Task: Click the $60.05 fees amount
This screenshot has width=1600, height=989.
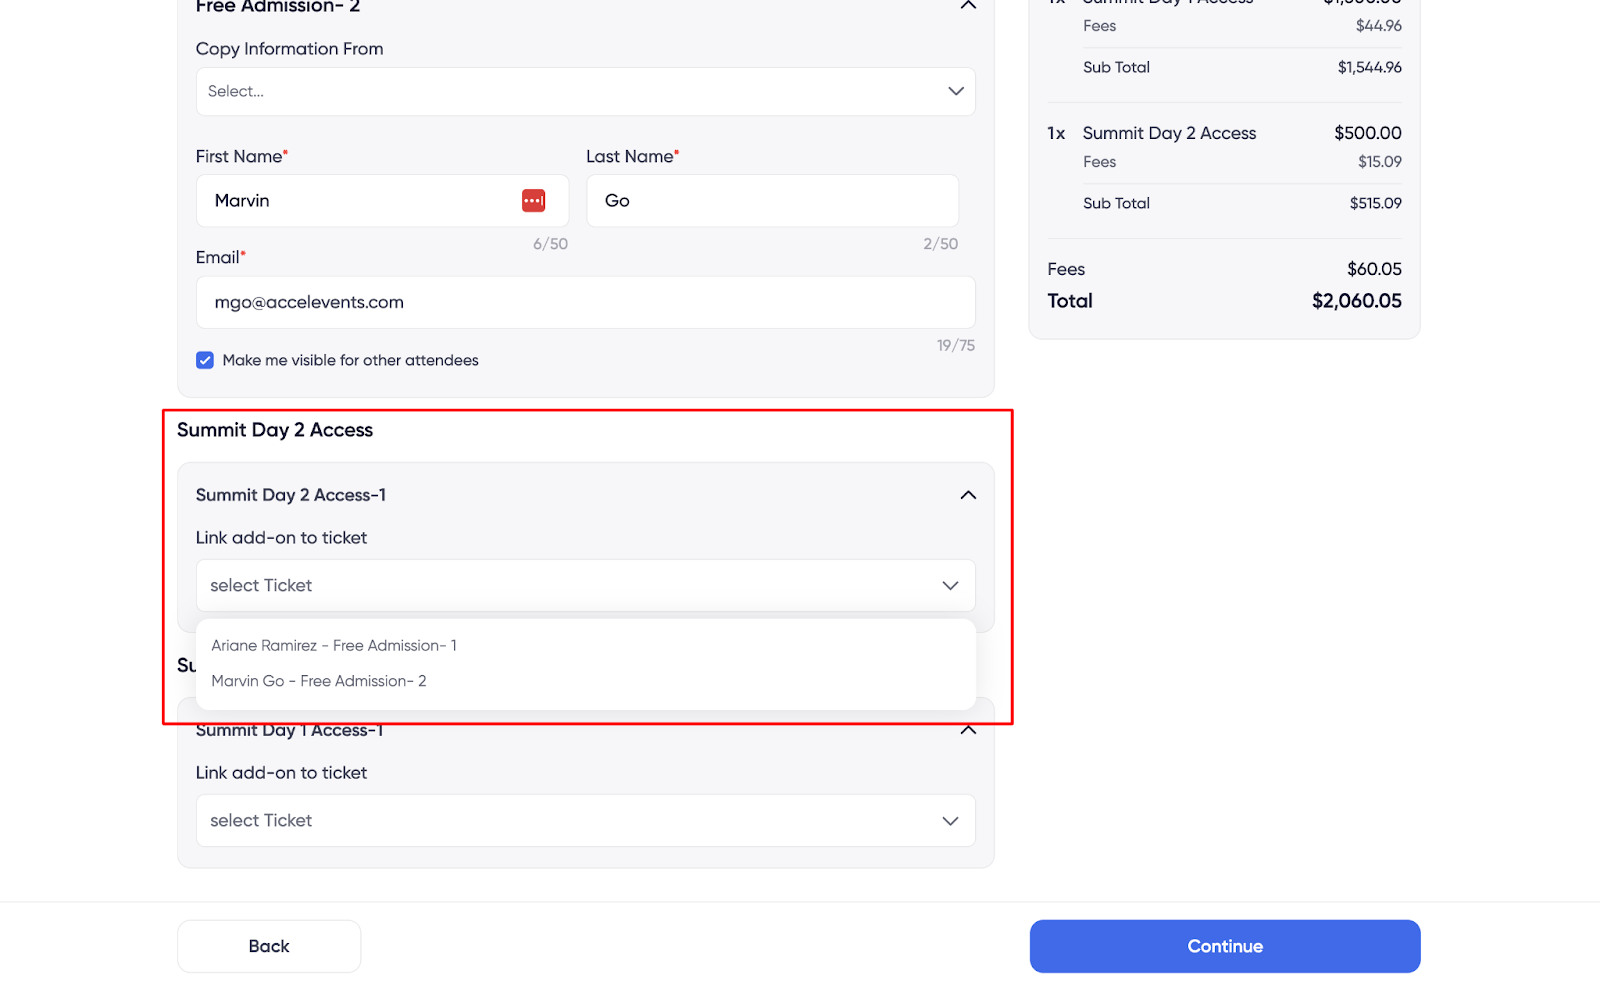Action: (x=1375, y=269)
